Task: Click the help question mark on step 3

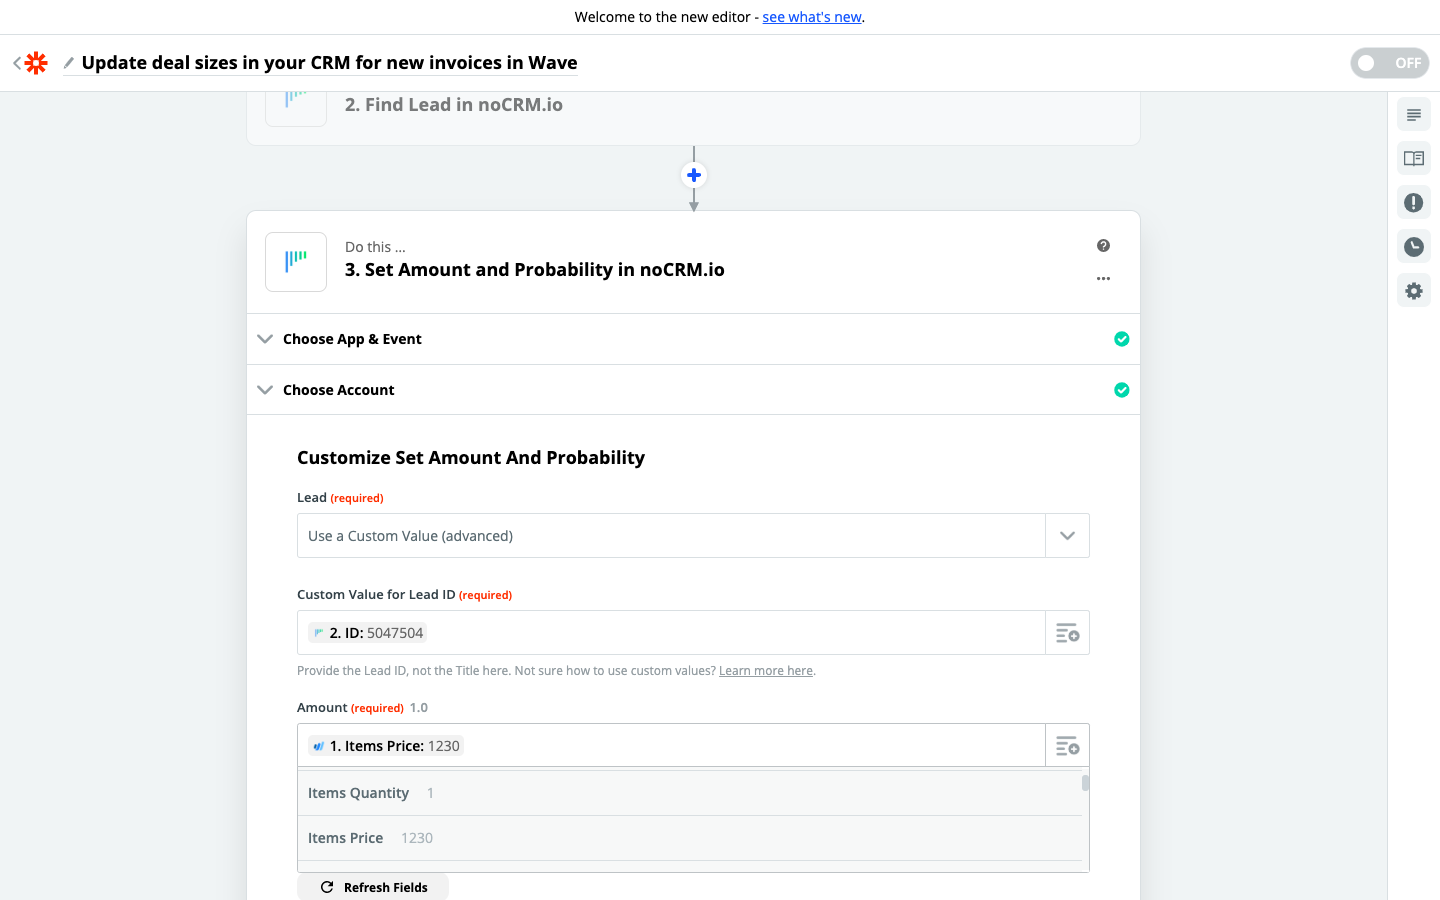Action: (x=1103, y=246)
